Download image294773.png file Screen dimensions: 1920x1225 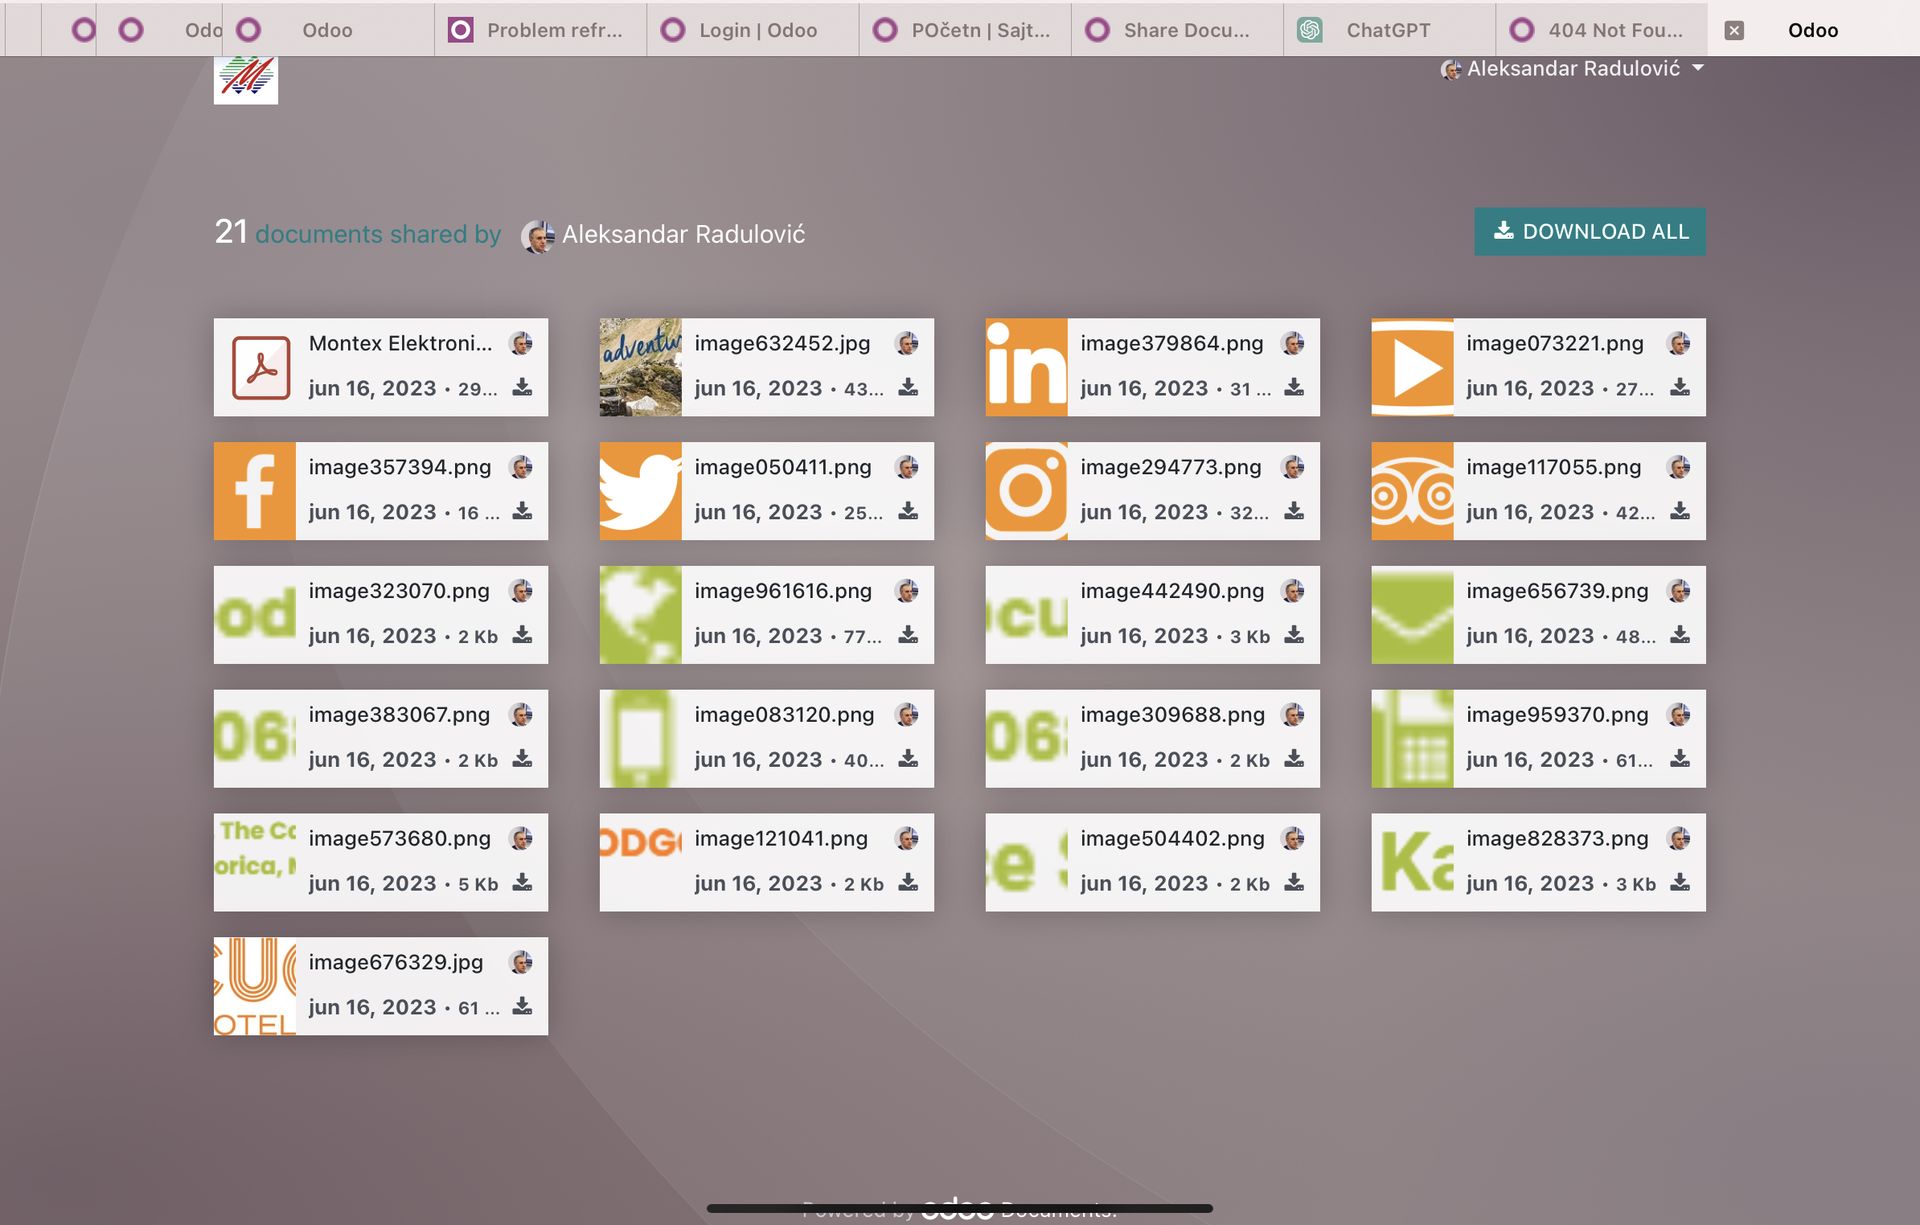[x=1294, y=511]
